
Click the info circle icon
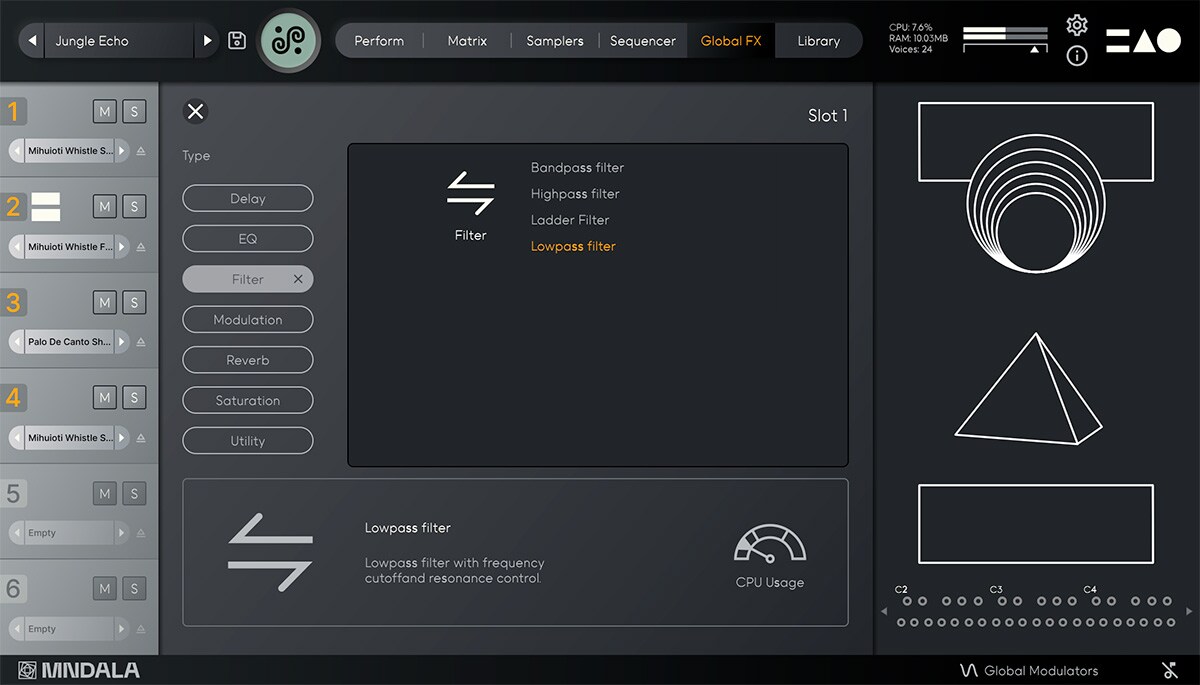click(x=1076, y=56)
